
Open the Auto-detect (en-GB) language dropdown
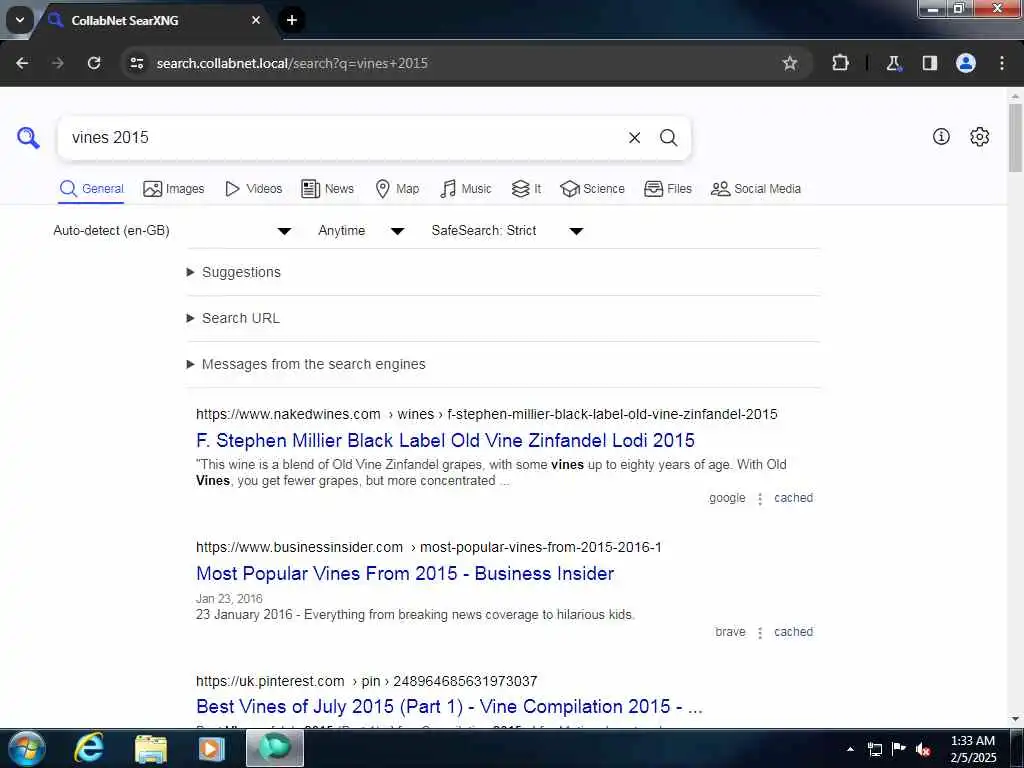click(x=172, y=231)
